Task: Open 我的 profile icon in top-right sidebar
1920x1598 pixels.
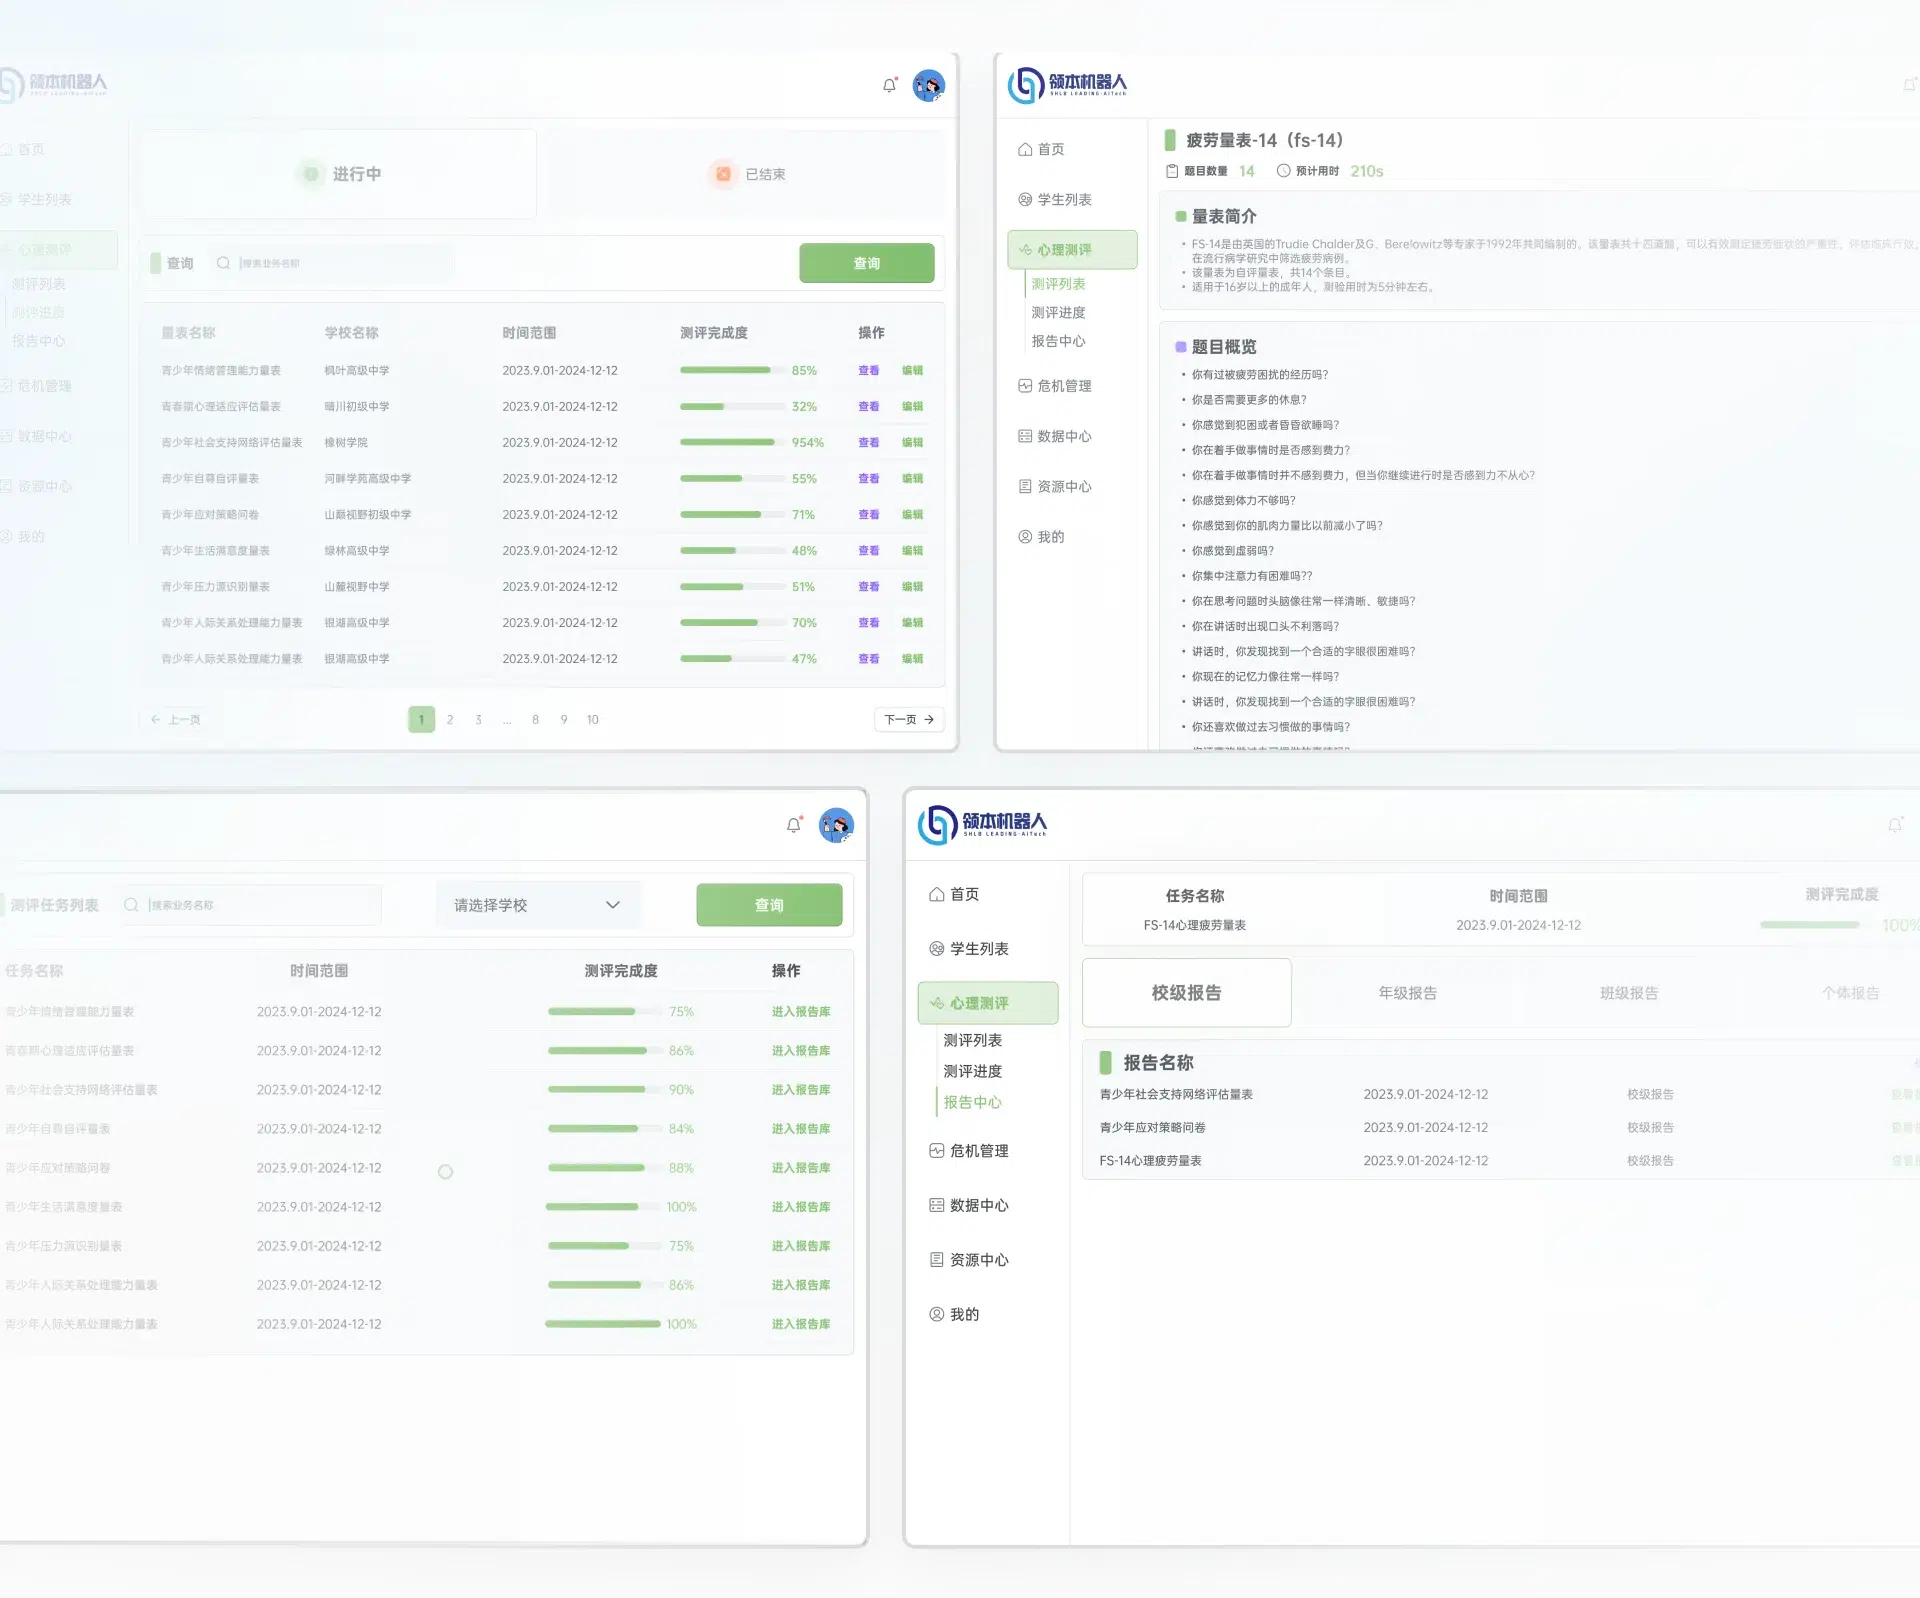Action: click(x=1025, y=537)
